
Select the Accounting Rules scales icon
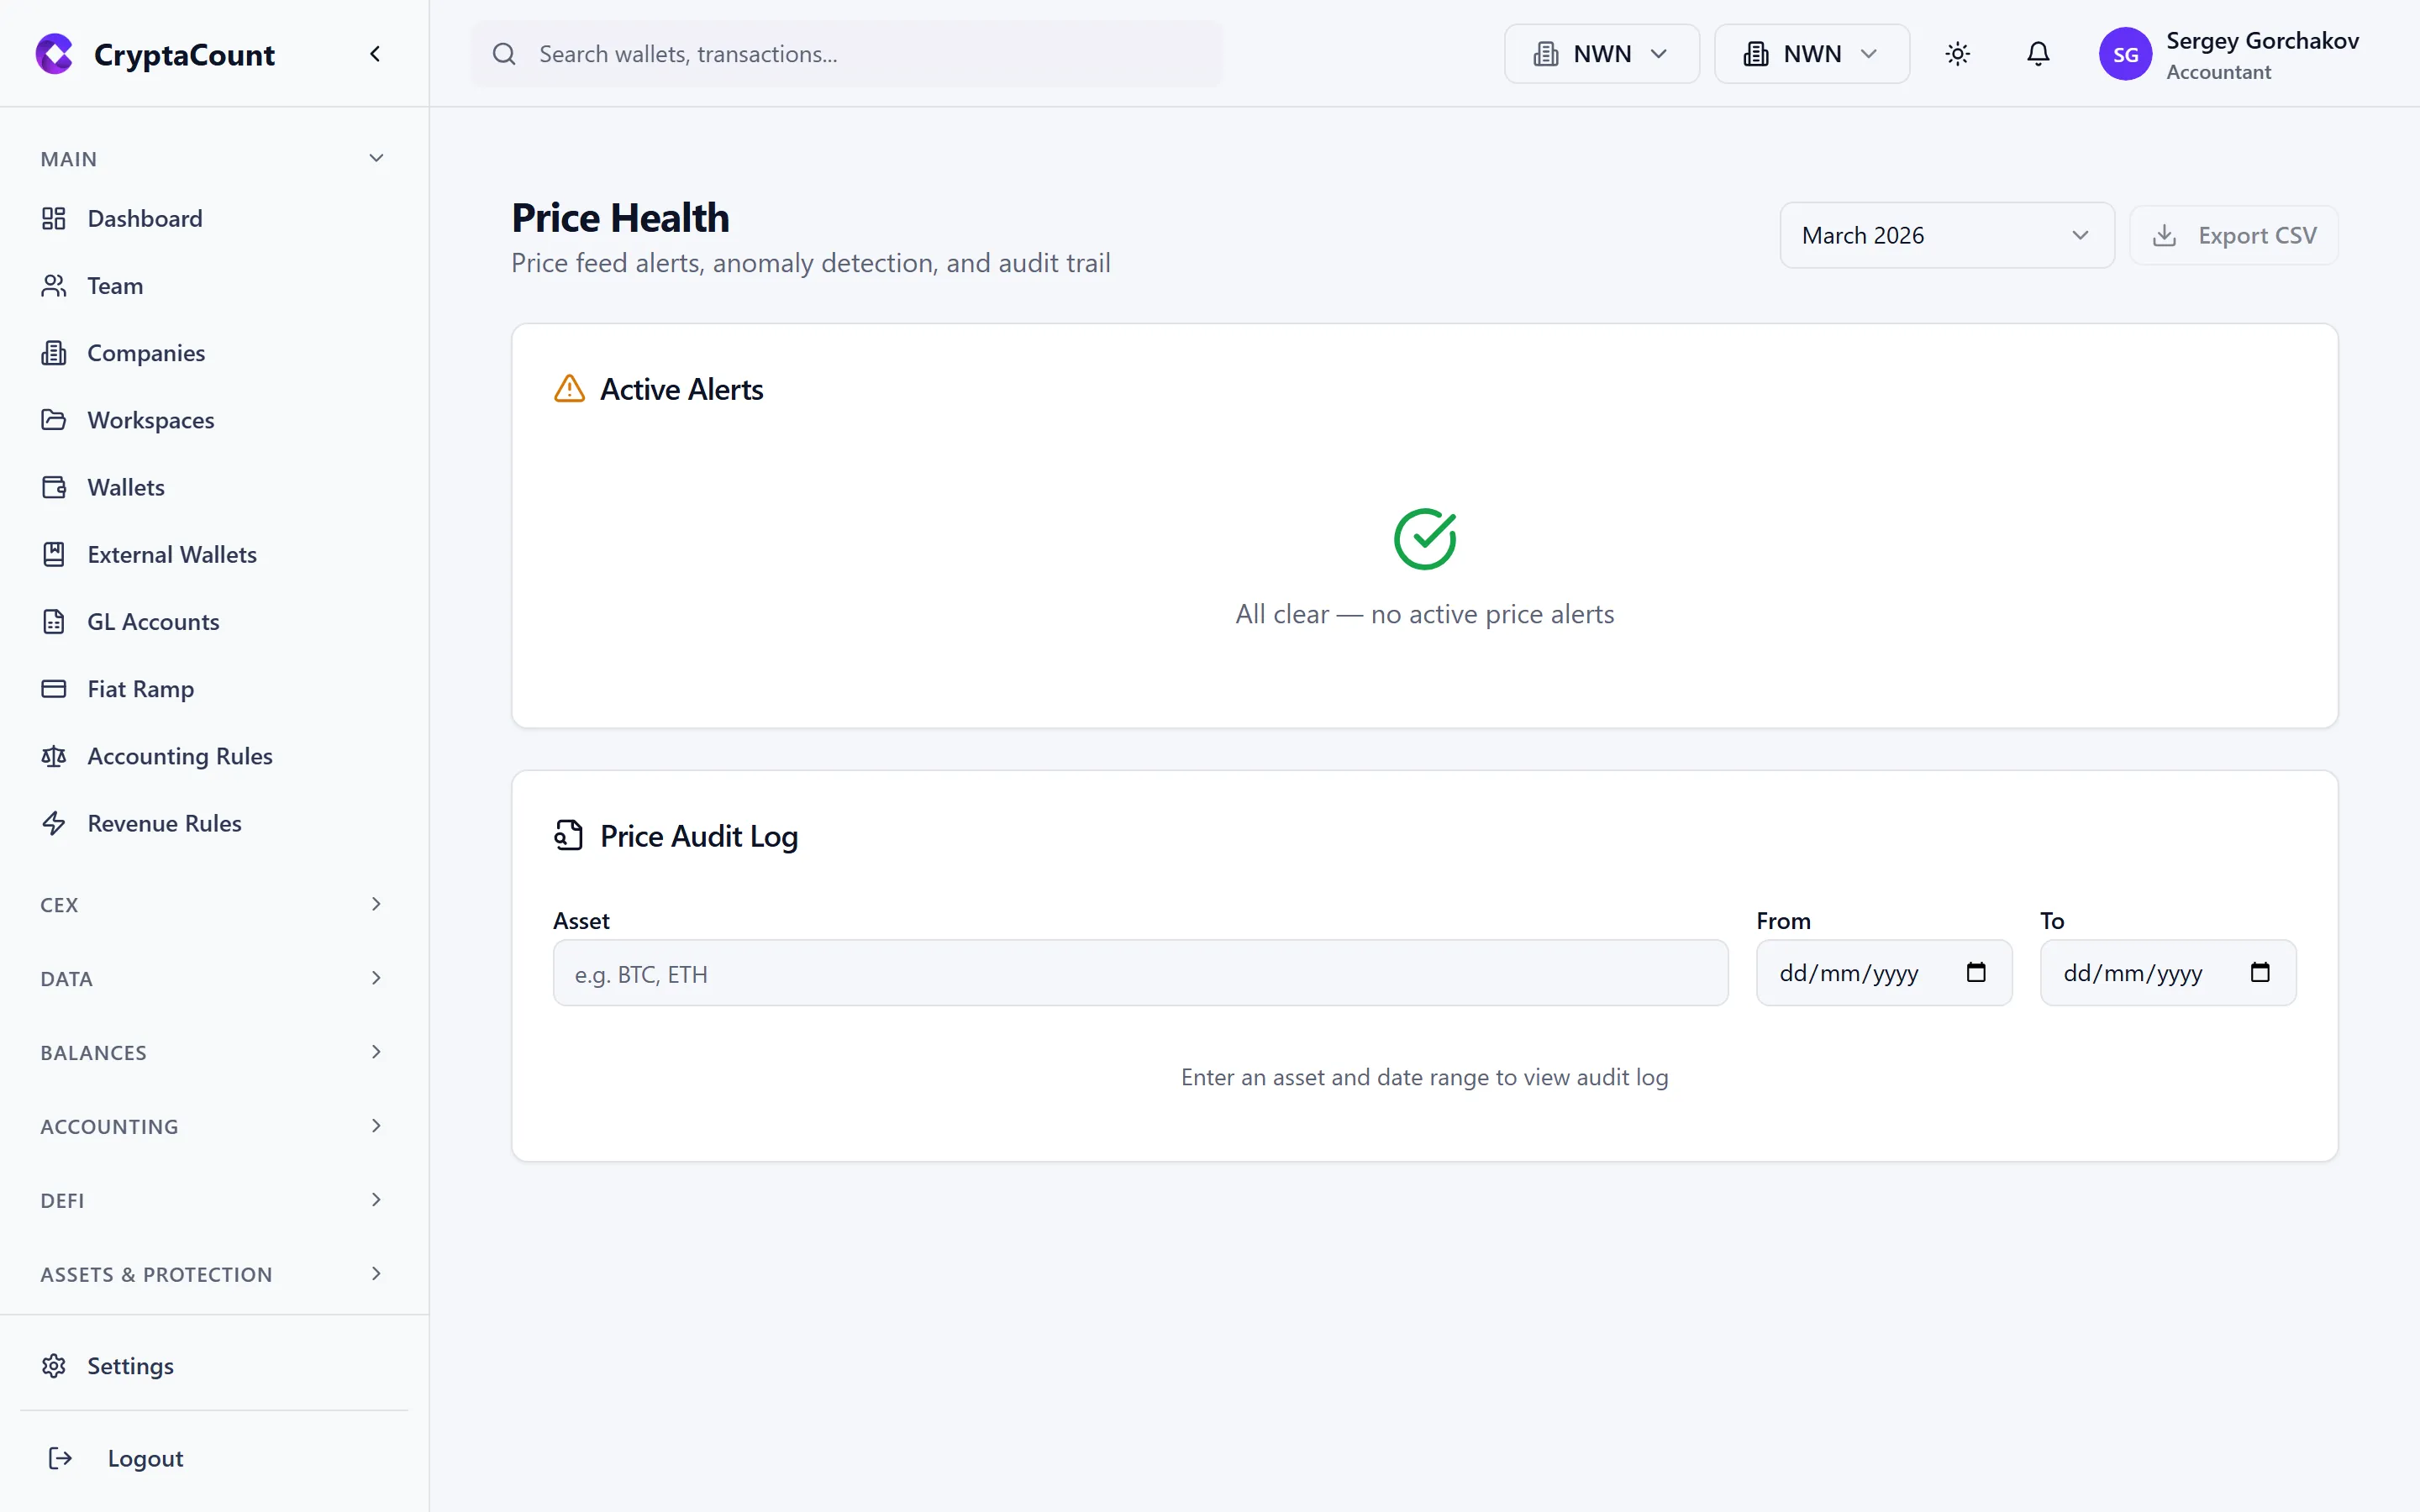click(x=54, y=756)
